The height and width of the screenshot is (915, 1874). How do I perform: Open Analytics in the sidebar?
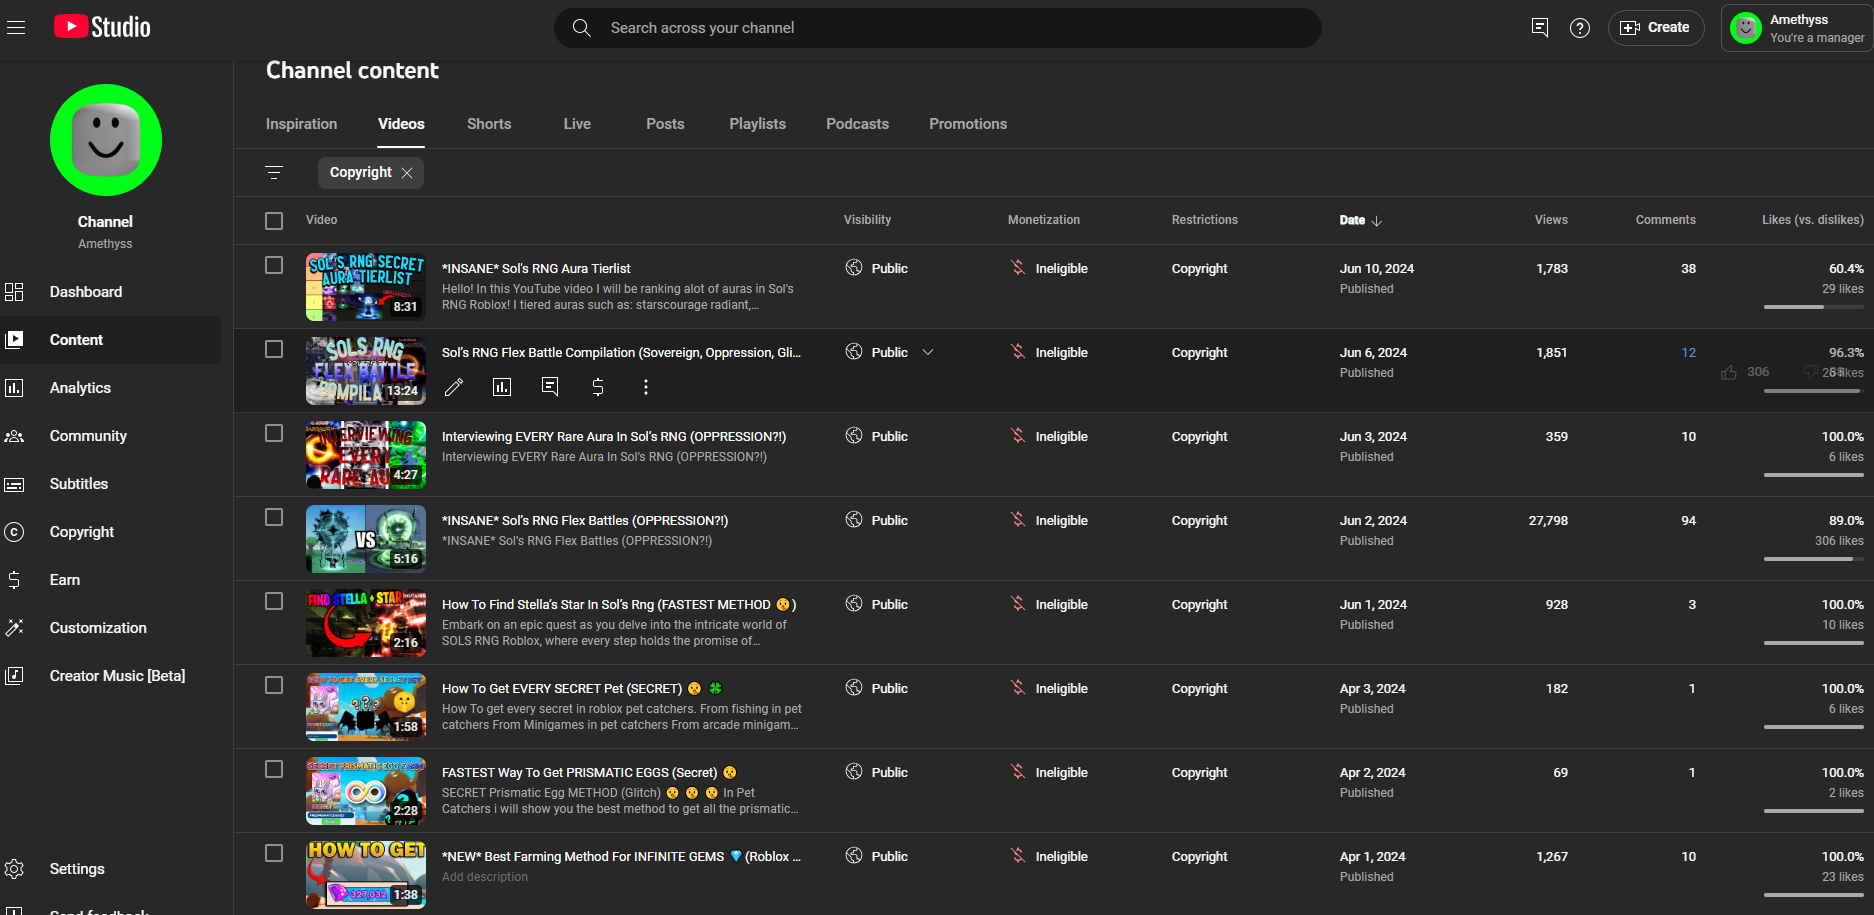110,388
